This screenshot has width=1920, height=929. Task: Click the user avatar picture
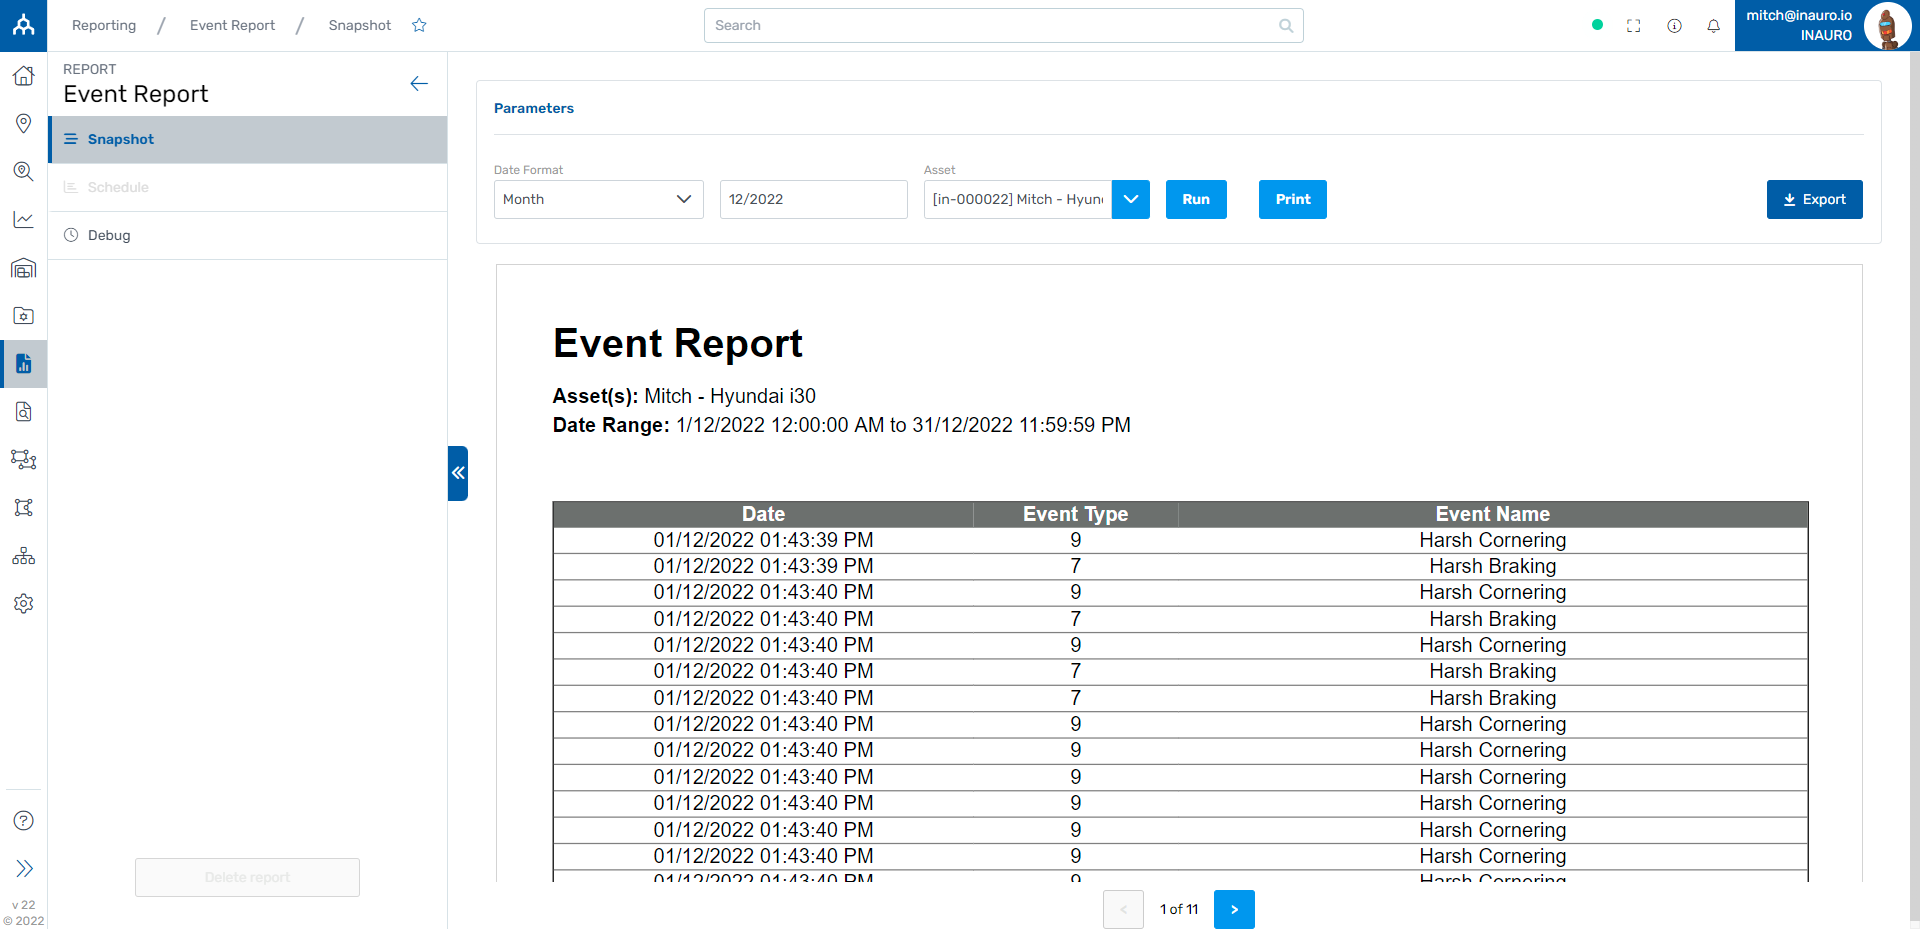(x=1887, y=26)
